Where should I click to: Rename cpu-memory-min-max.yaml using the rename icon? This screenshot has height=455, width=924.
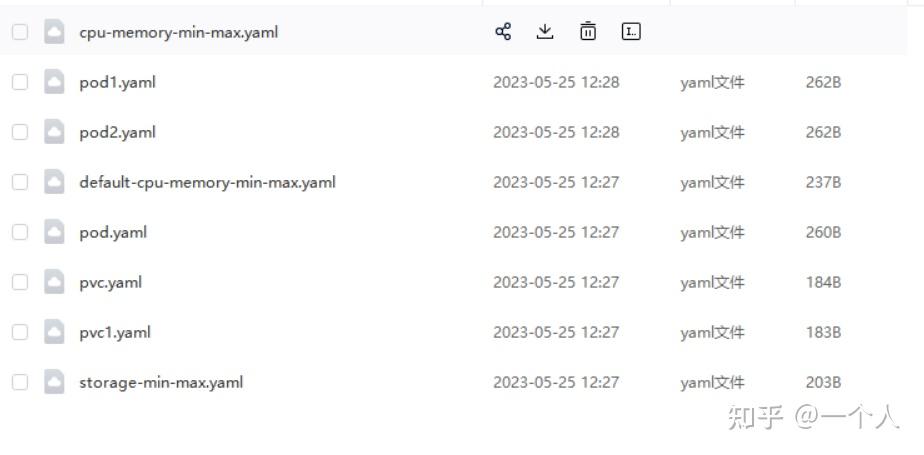point(631,31)
